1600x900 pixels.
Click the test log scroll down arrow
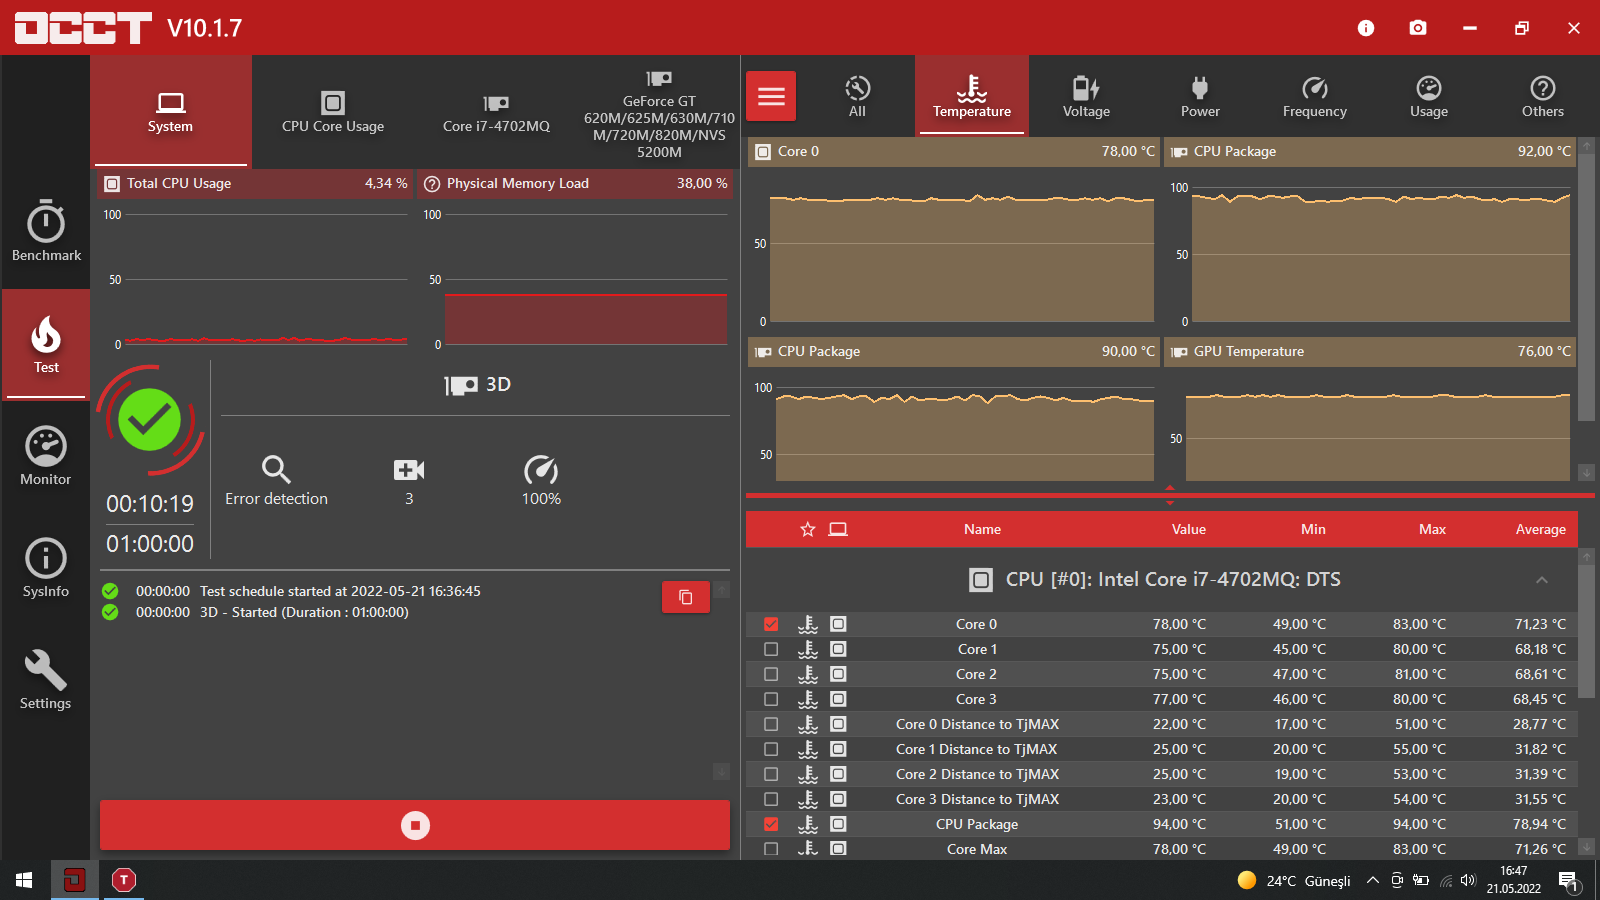pyautogui.click(x=721, y=772)
